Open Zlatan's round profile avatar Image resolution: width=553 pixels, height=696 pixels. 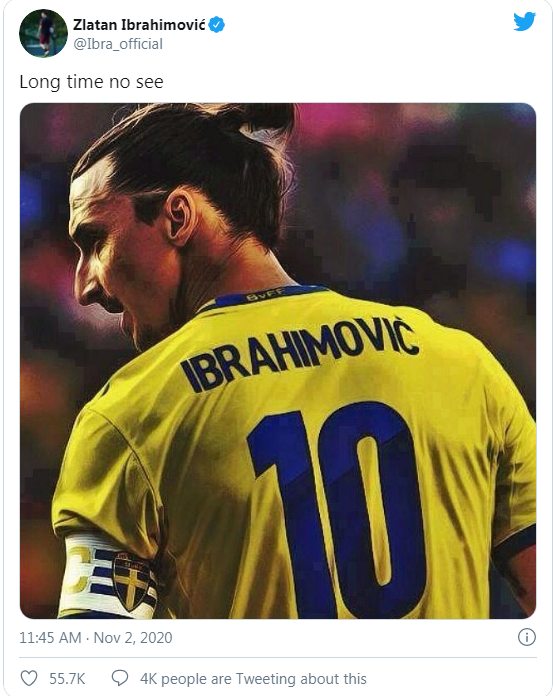(43, 33)
